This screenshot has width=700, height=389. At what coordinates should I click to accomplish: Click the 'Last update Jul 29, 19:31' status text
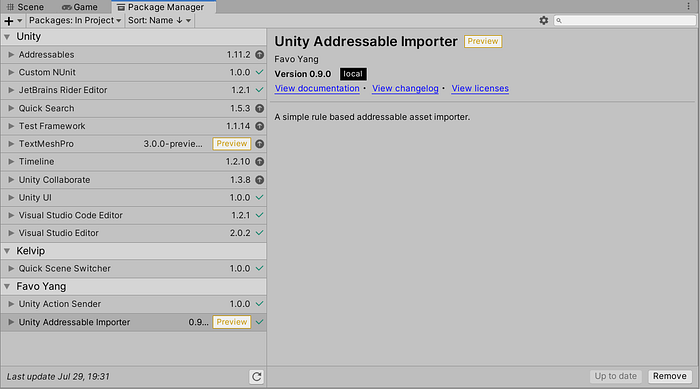coord(58,377)
